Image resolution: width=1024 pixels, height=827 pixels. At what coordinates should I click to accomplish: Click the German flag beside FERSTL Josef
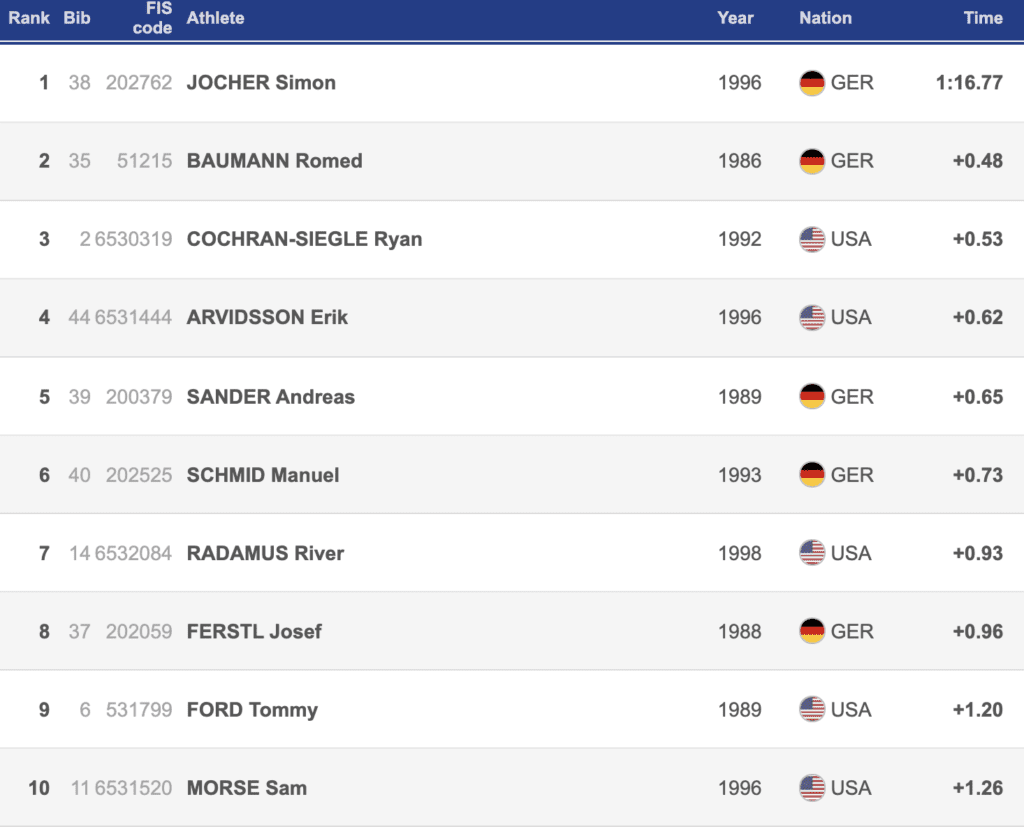812,631
